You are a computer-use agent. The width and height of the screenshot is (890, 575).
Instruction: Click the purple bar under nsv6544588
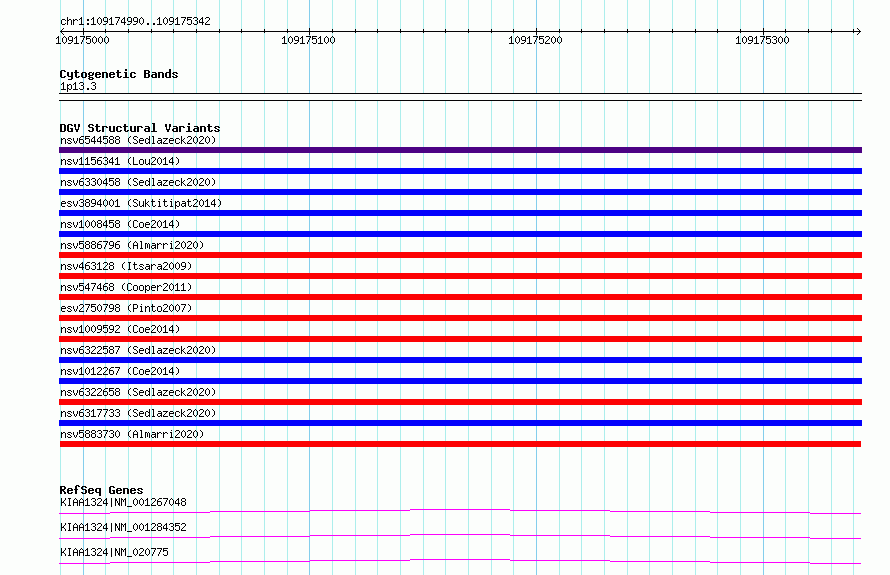(460, 150)
